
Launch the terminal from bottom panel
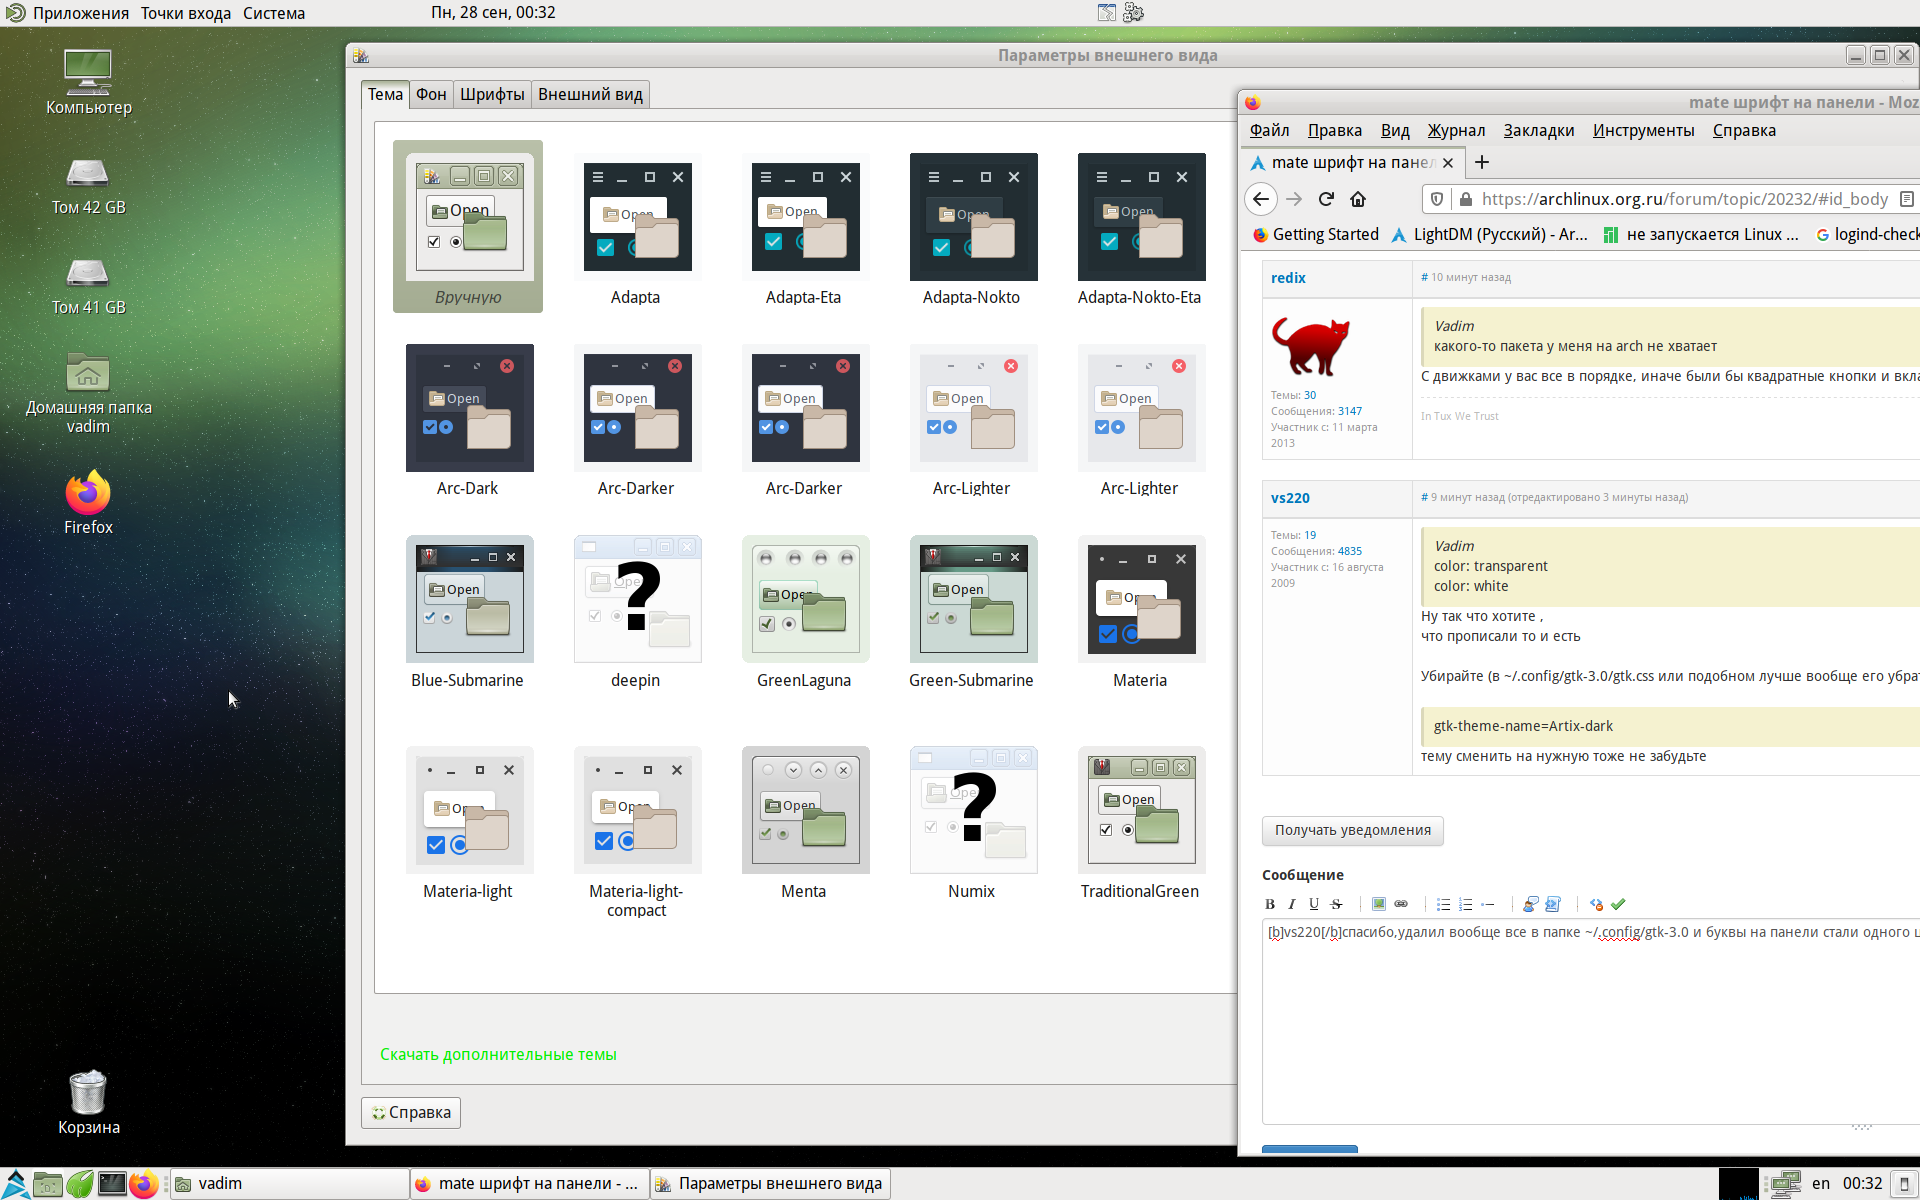(x=112, y=1184)
